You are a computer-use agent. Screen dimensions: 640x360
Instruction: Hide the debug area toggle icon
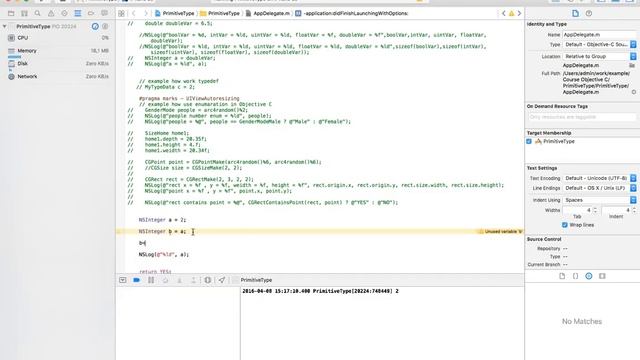pos(122,280)
